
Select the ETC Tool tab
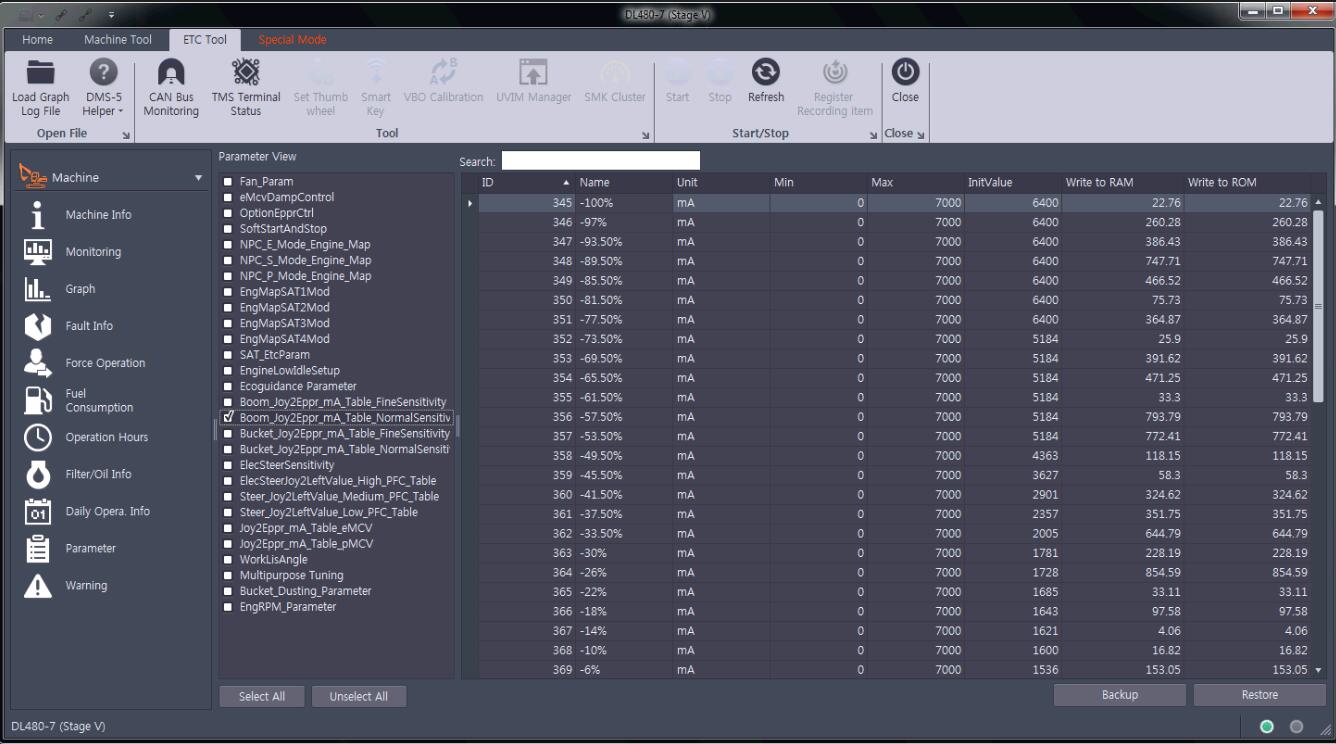tap(205, 40)
